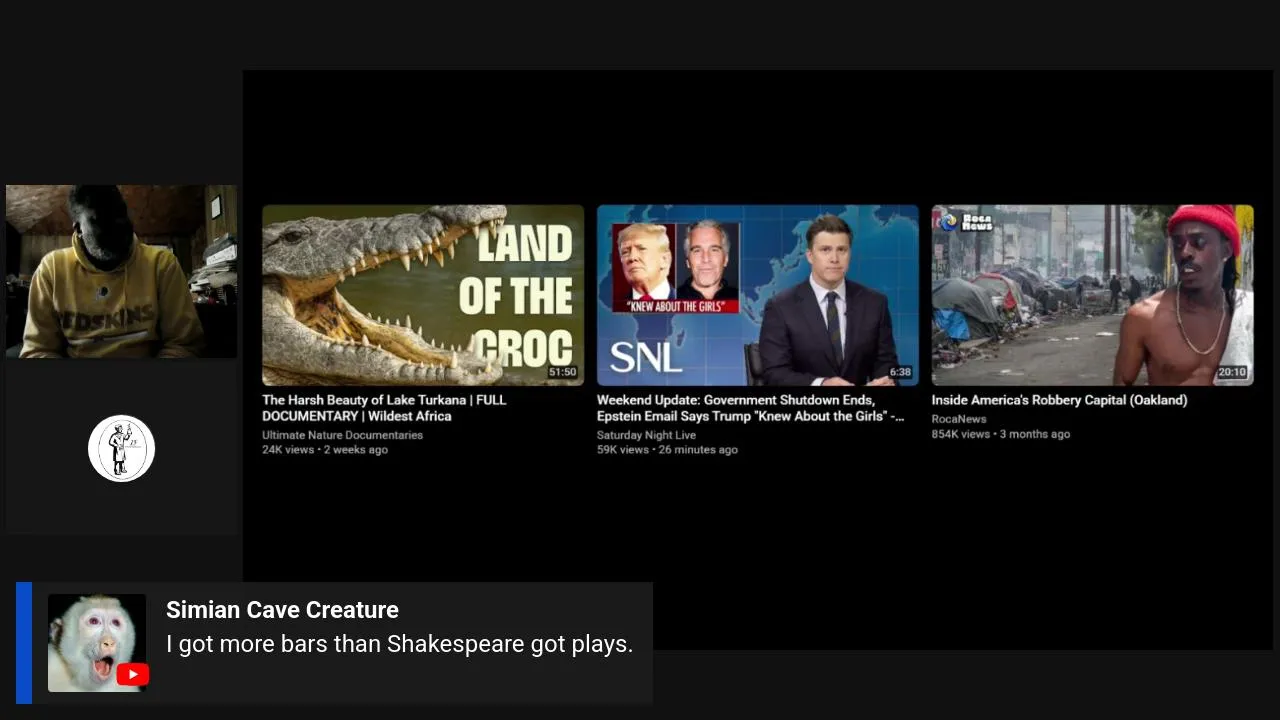Screen dimensions: 1280x720
Task: Click the monkey avatar in the chat overlay
Action: 97,643
